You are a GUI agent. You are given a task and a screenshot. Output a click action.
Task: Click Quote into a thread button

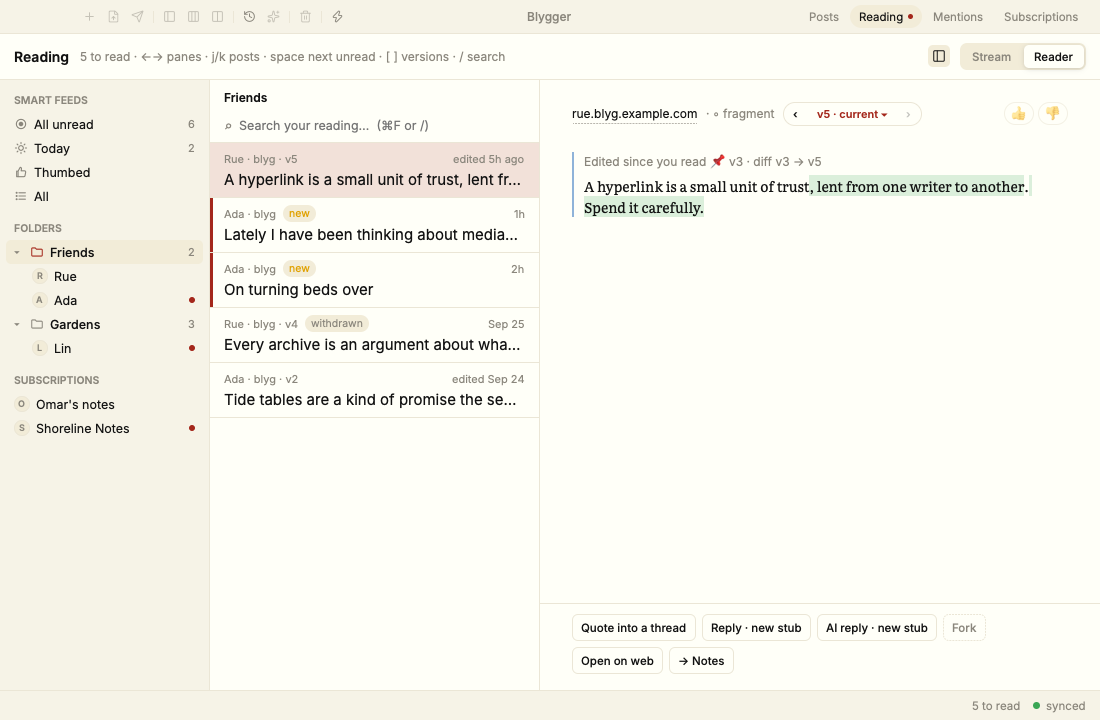pos(633,628)
